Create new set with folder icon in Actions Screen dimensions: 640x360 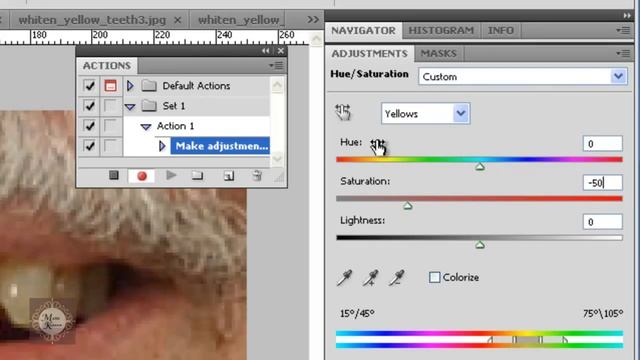pyautogui.click(x=198, y=176)
